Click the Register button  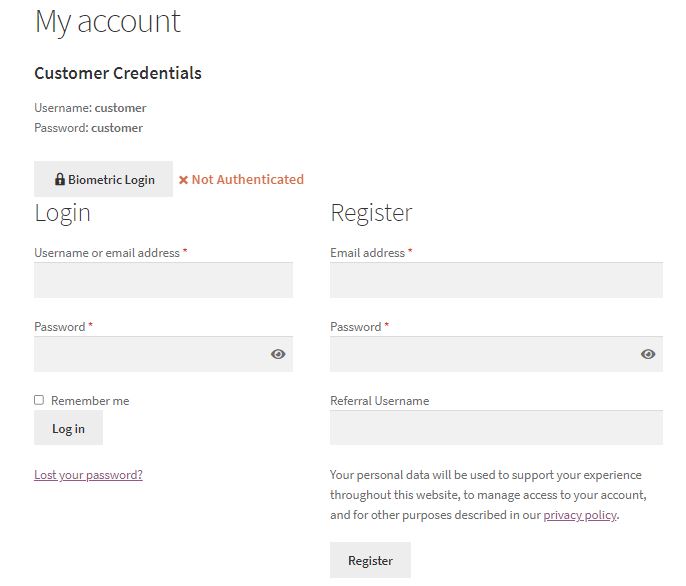pos(370,560)
